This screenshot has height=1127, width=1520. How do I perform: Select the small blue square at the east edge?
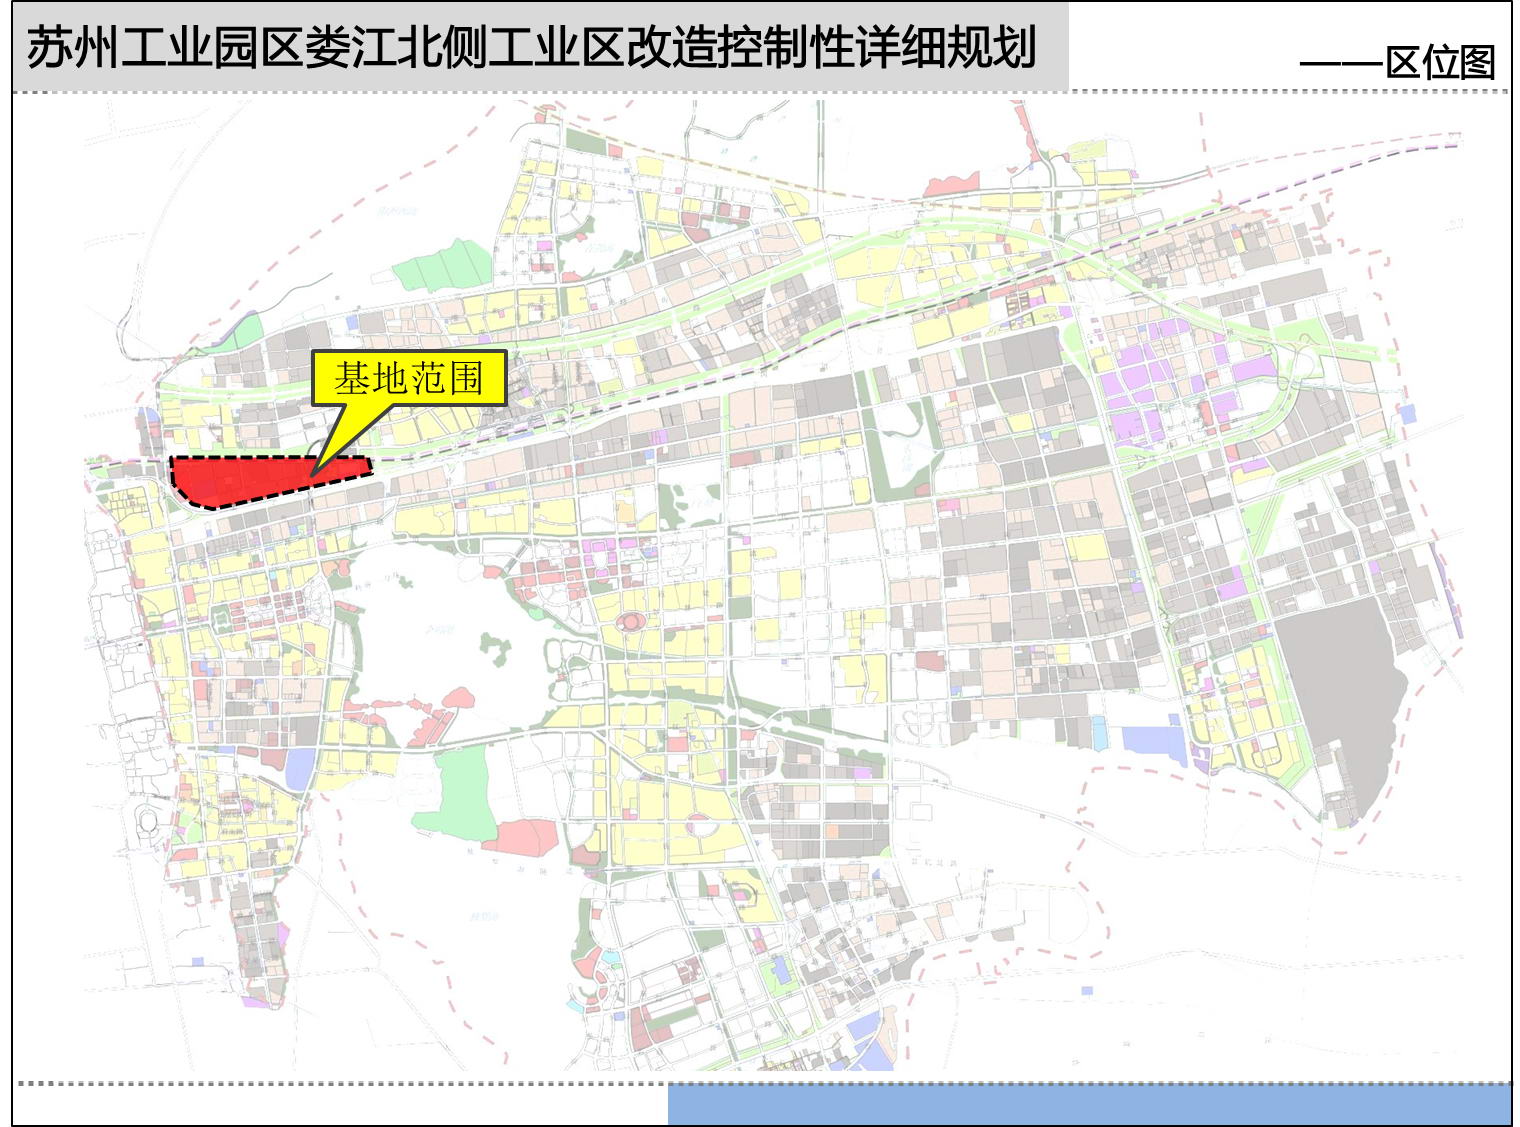pos(1408,413)
